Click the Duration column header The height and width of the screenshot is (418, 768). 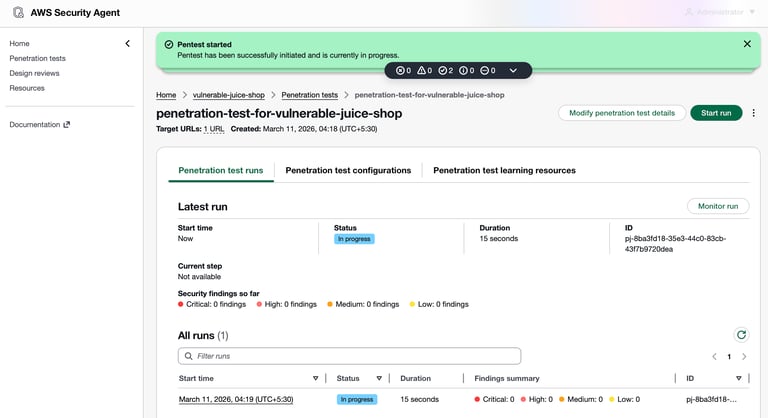coord(415,378)
